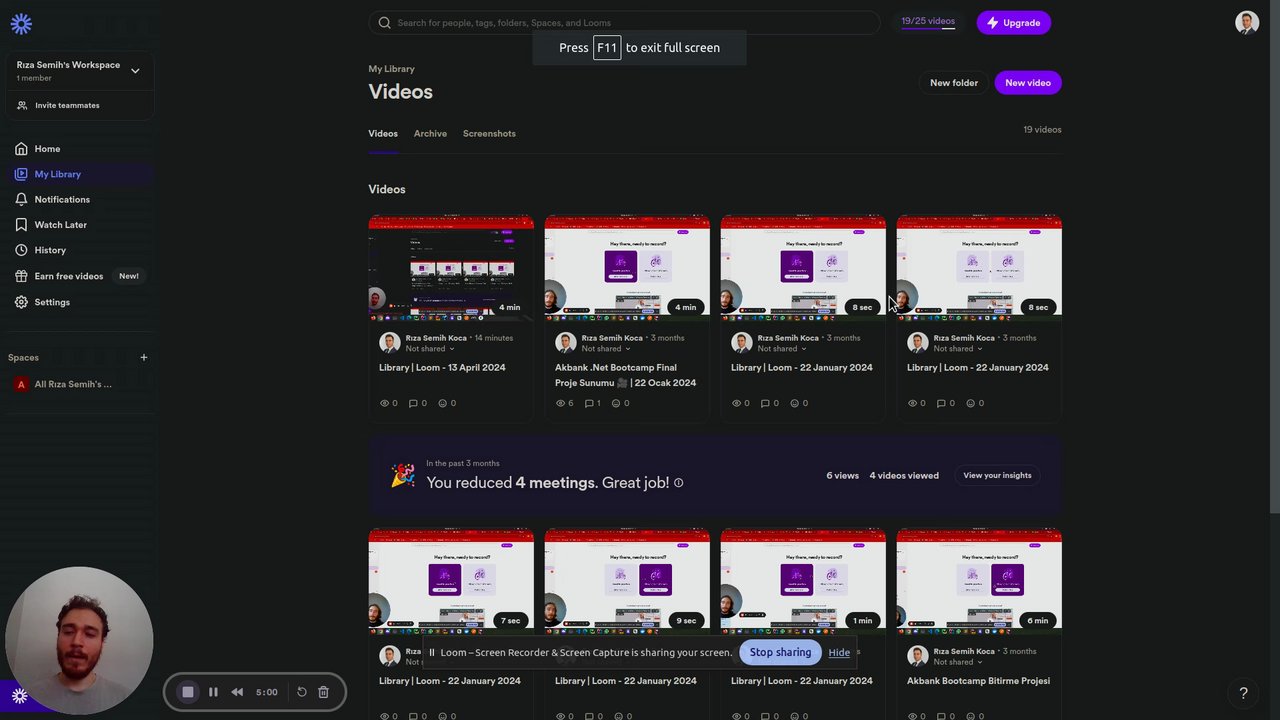1280x720 pixels.
Task: Click the 'New!' badge beside Earn free videos
Action: pos(129,276)
